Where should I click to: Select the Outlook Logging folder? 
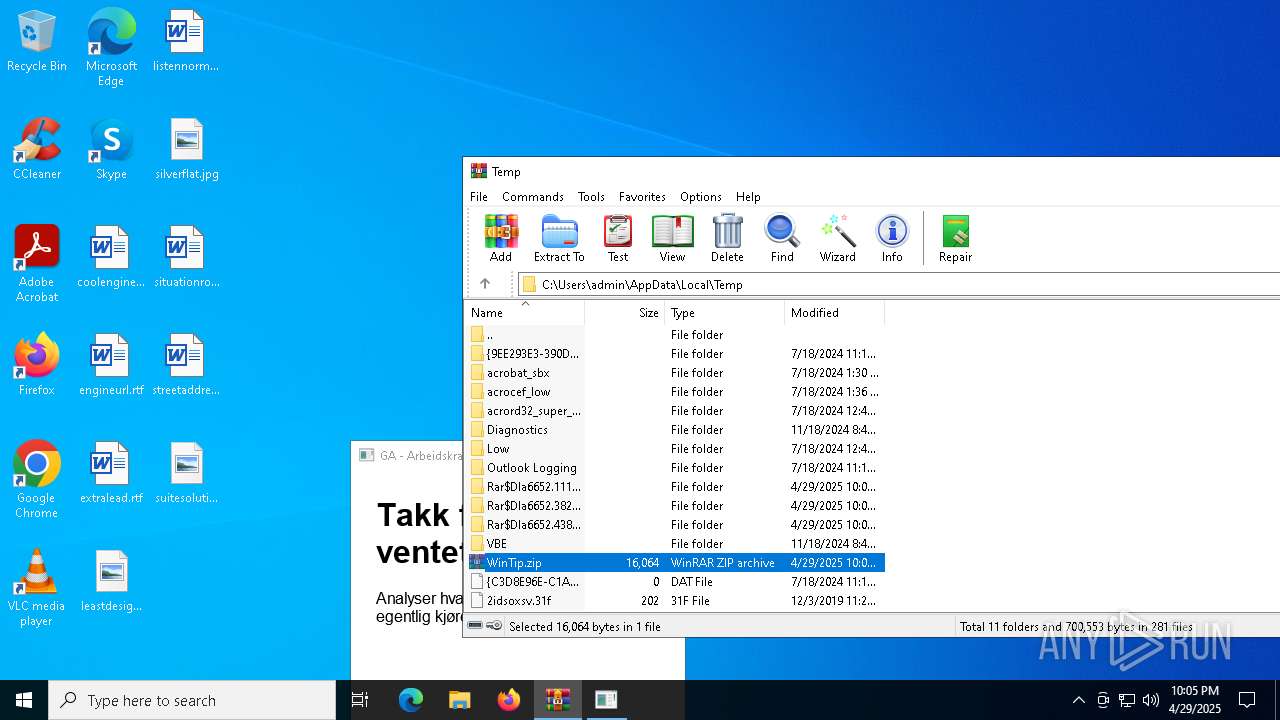675,468
